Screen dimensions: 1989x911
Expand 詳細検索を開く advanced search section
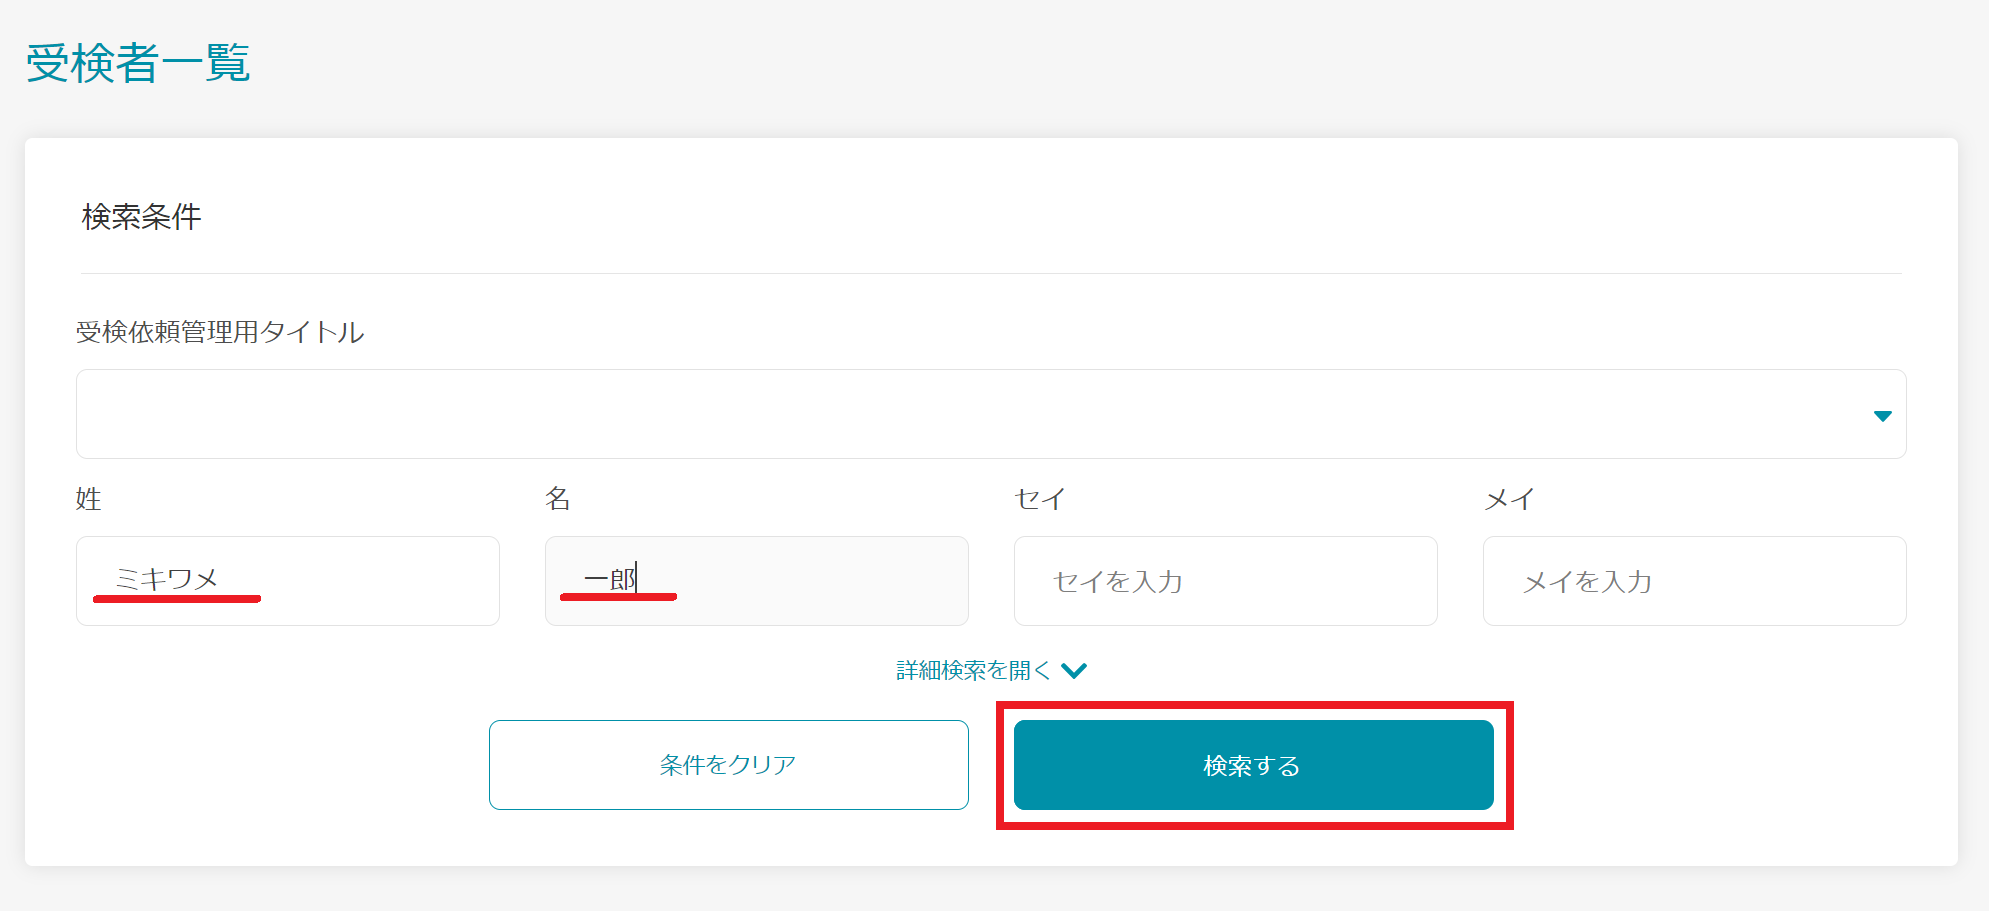(x=972, y=670)
